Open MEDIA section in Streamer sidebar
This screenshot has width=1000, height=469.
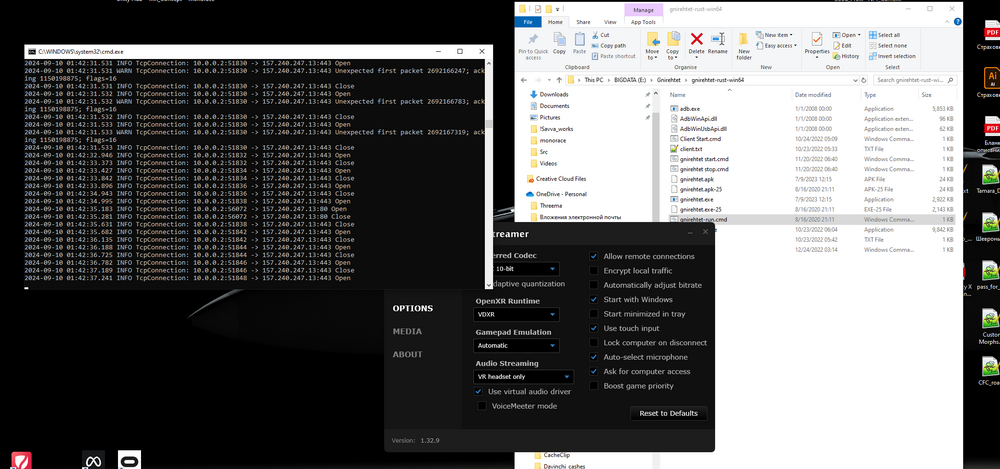pos(407,331)
